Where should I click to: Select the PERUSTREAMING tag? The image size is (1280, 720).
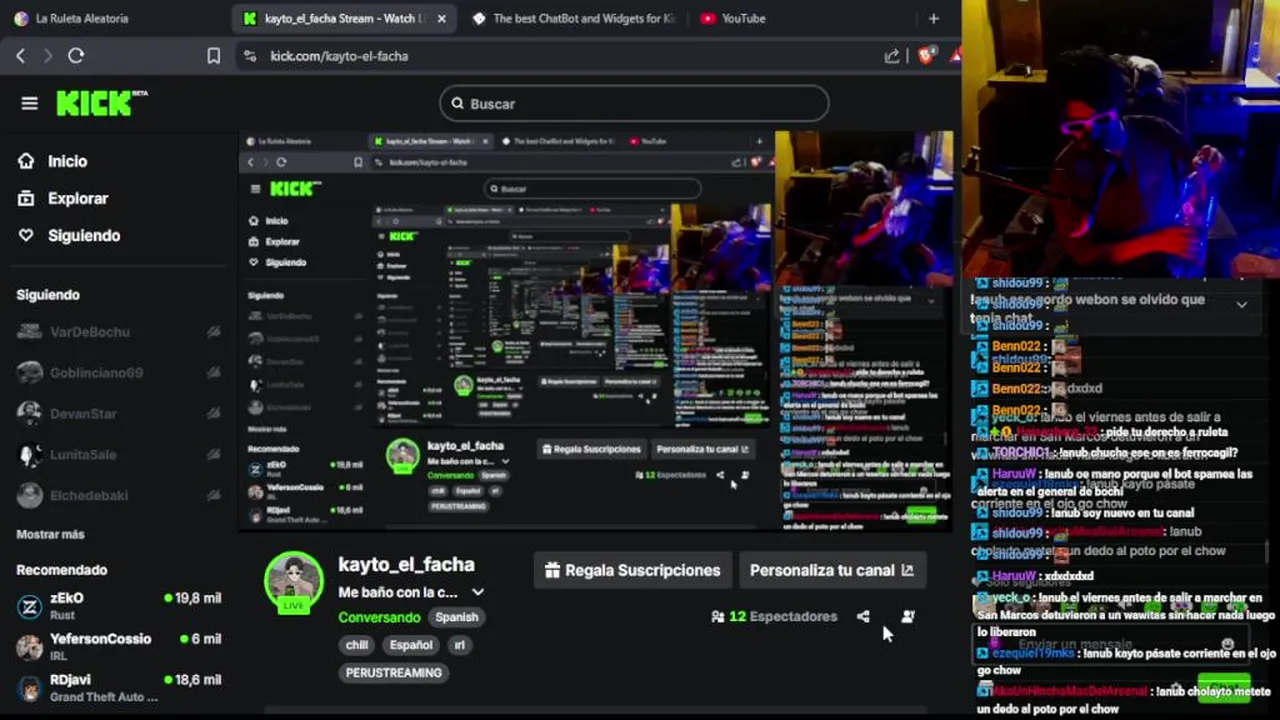[394, 673]
